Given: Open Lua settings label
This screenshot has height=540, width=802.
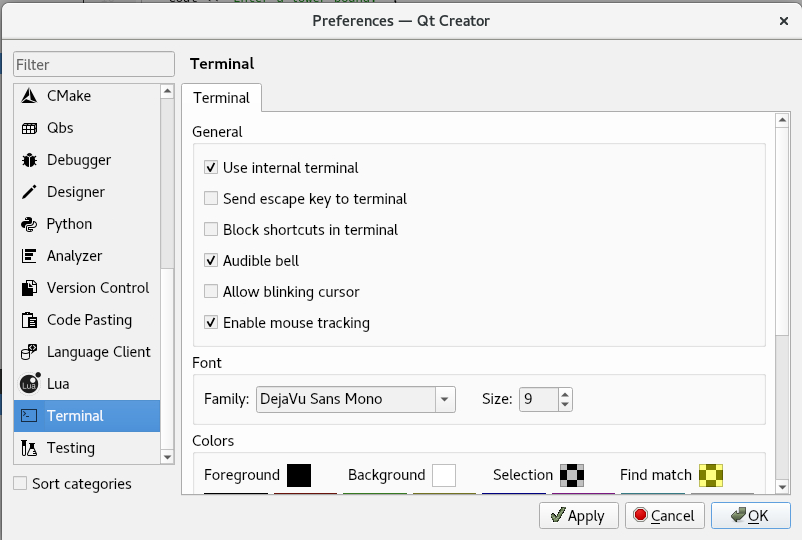Looking at the screenshot, I should point(58,384).
